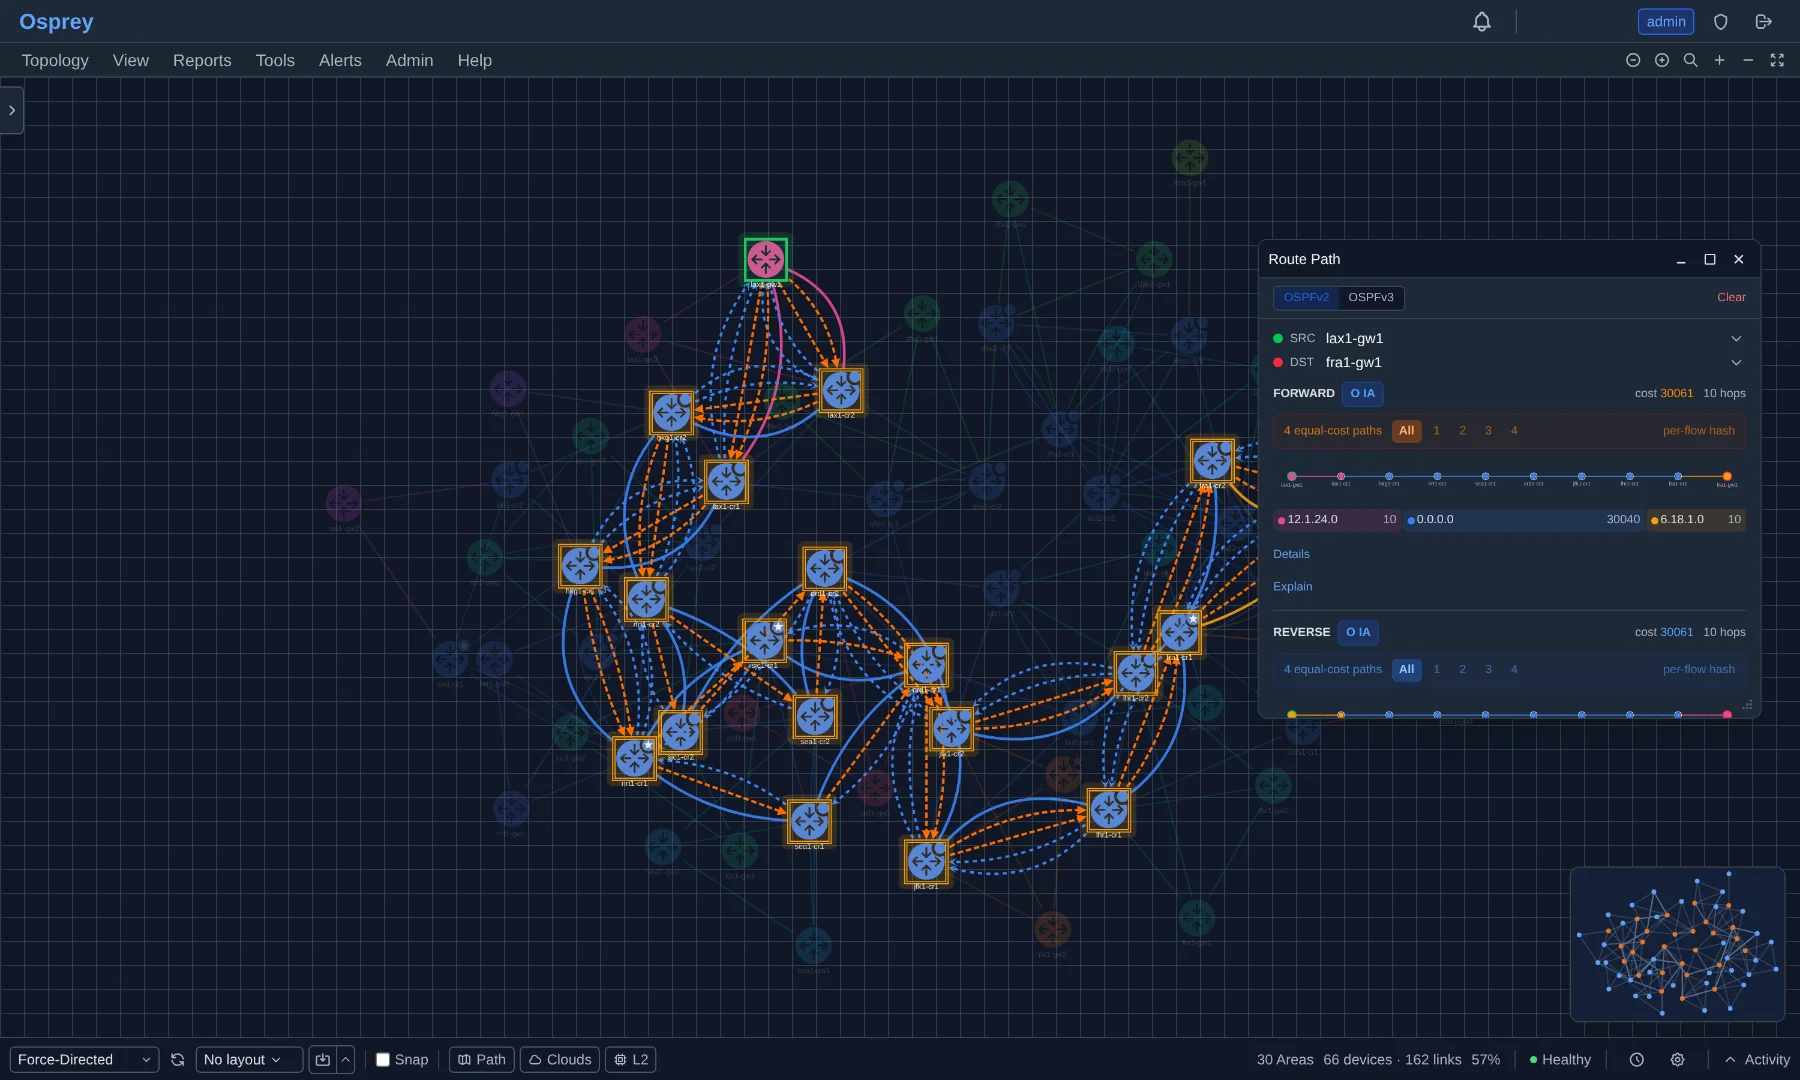Select the lax1-gw1 source router node
This screenshot has width=1800, height=1080.
tap(766, 260)
